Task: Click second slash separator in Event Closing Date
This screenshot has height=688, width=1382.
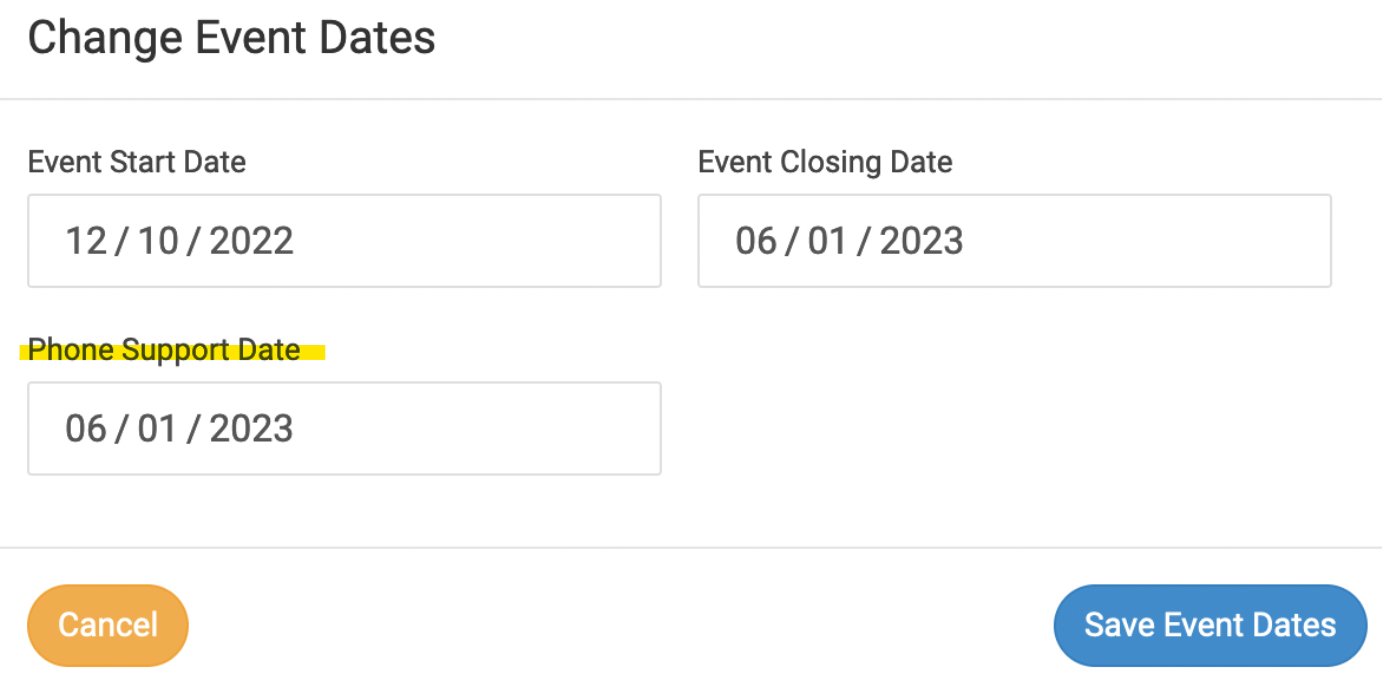Action: coord(863,241)
